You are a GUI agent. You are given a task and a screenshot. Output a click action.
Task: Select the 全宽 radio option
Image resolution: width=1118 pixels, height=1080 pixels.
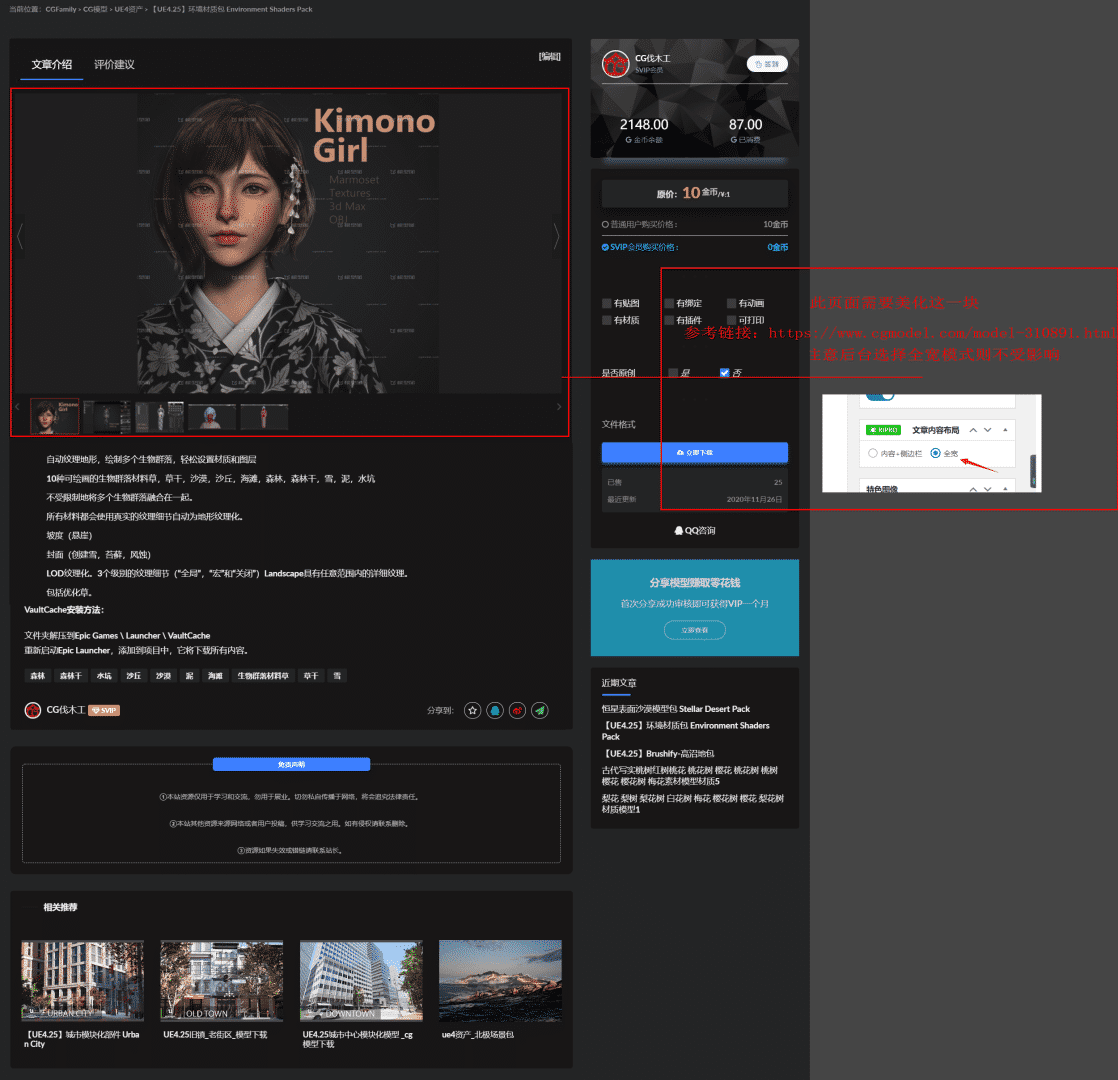[x=935, y=453]
